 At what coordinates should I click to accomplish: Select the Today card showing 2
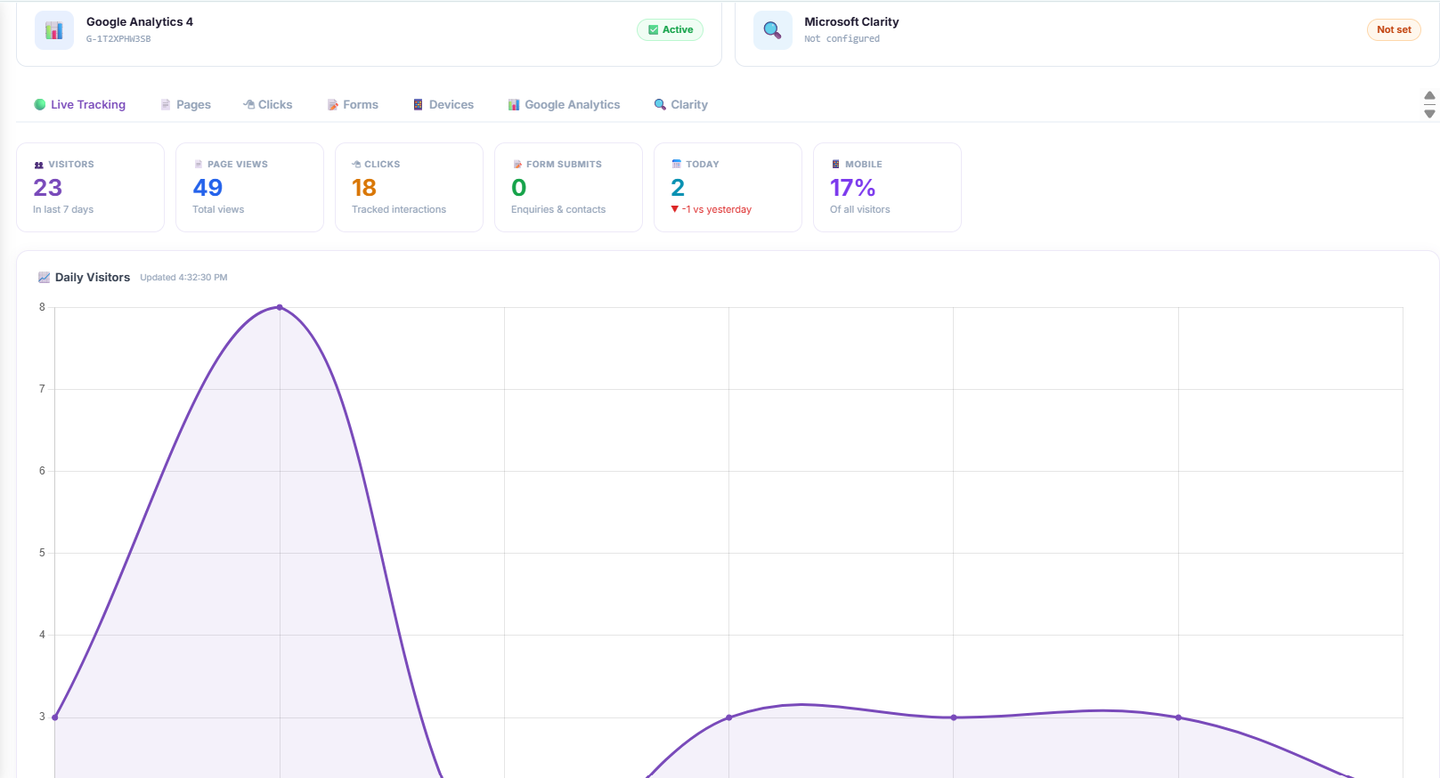tap(728, 187)
